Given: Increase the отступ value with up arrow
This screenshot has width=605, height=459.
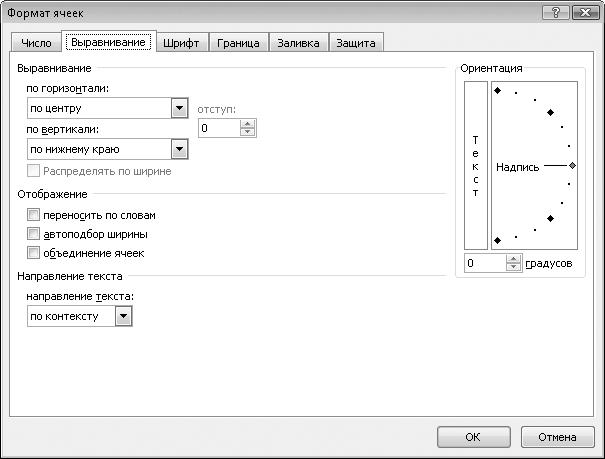Looking at the screenshot, I should coord(249,123).
